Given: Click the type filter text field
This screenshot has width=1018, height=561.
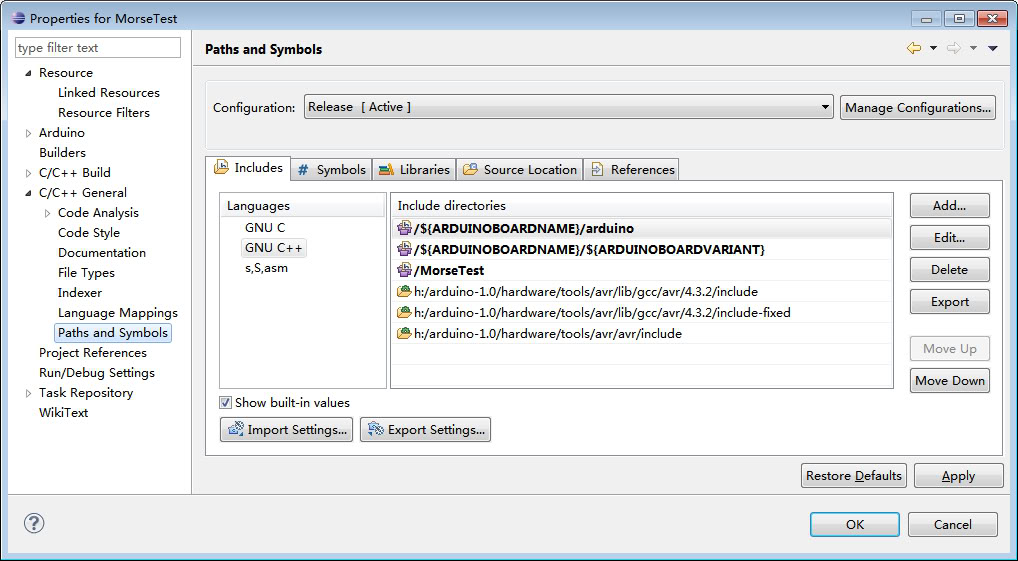Looking at the screenshot, I should (x=98, y=48).
